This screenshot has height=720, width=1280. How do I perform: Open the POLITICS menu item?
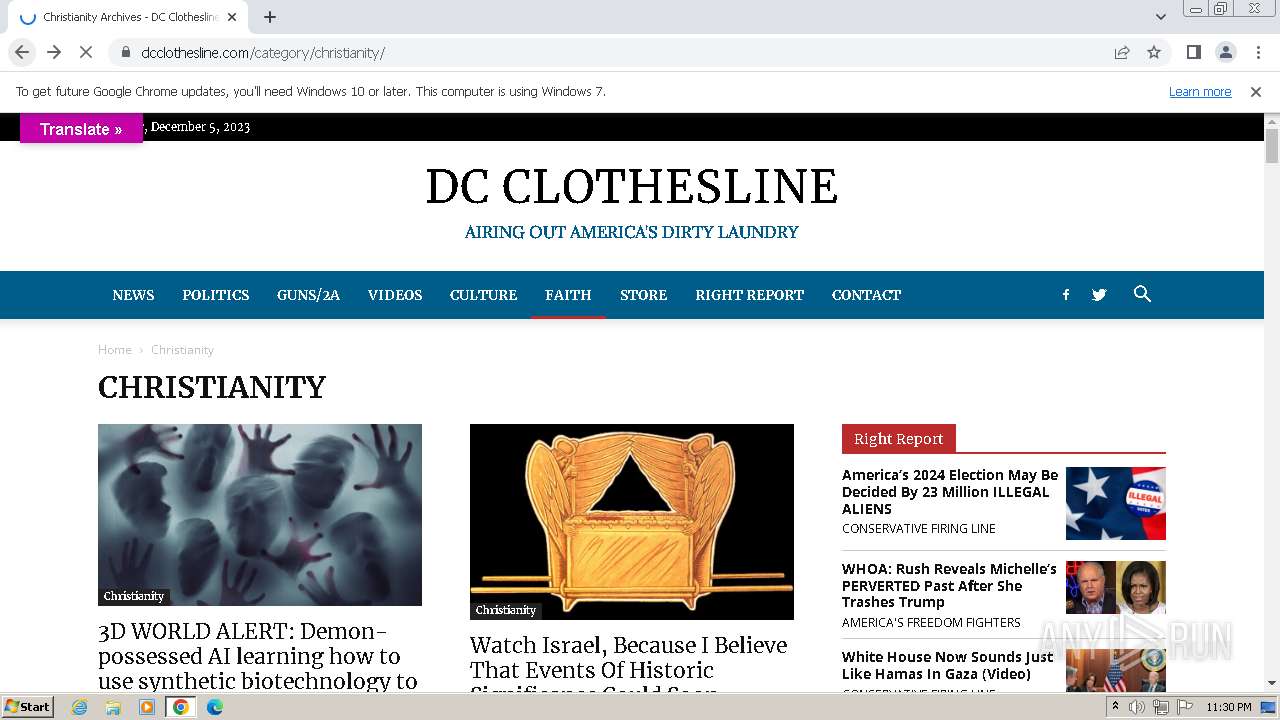point(216,295)
